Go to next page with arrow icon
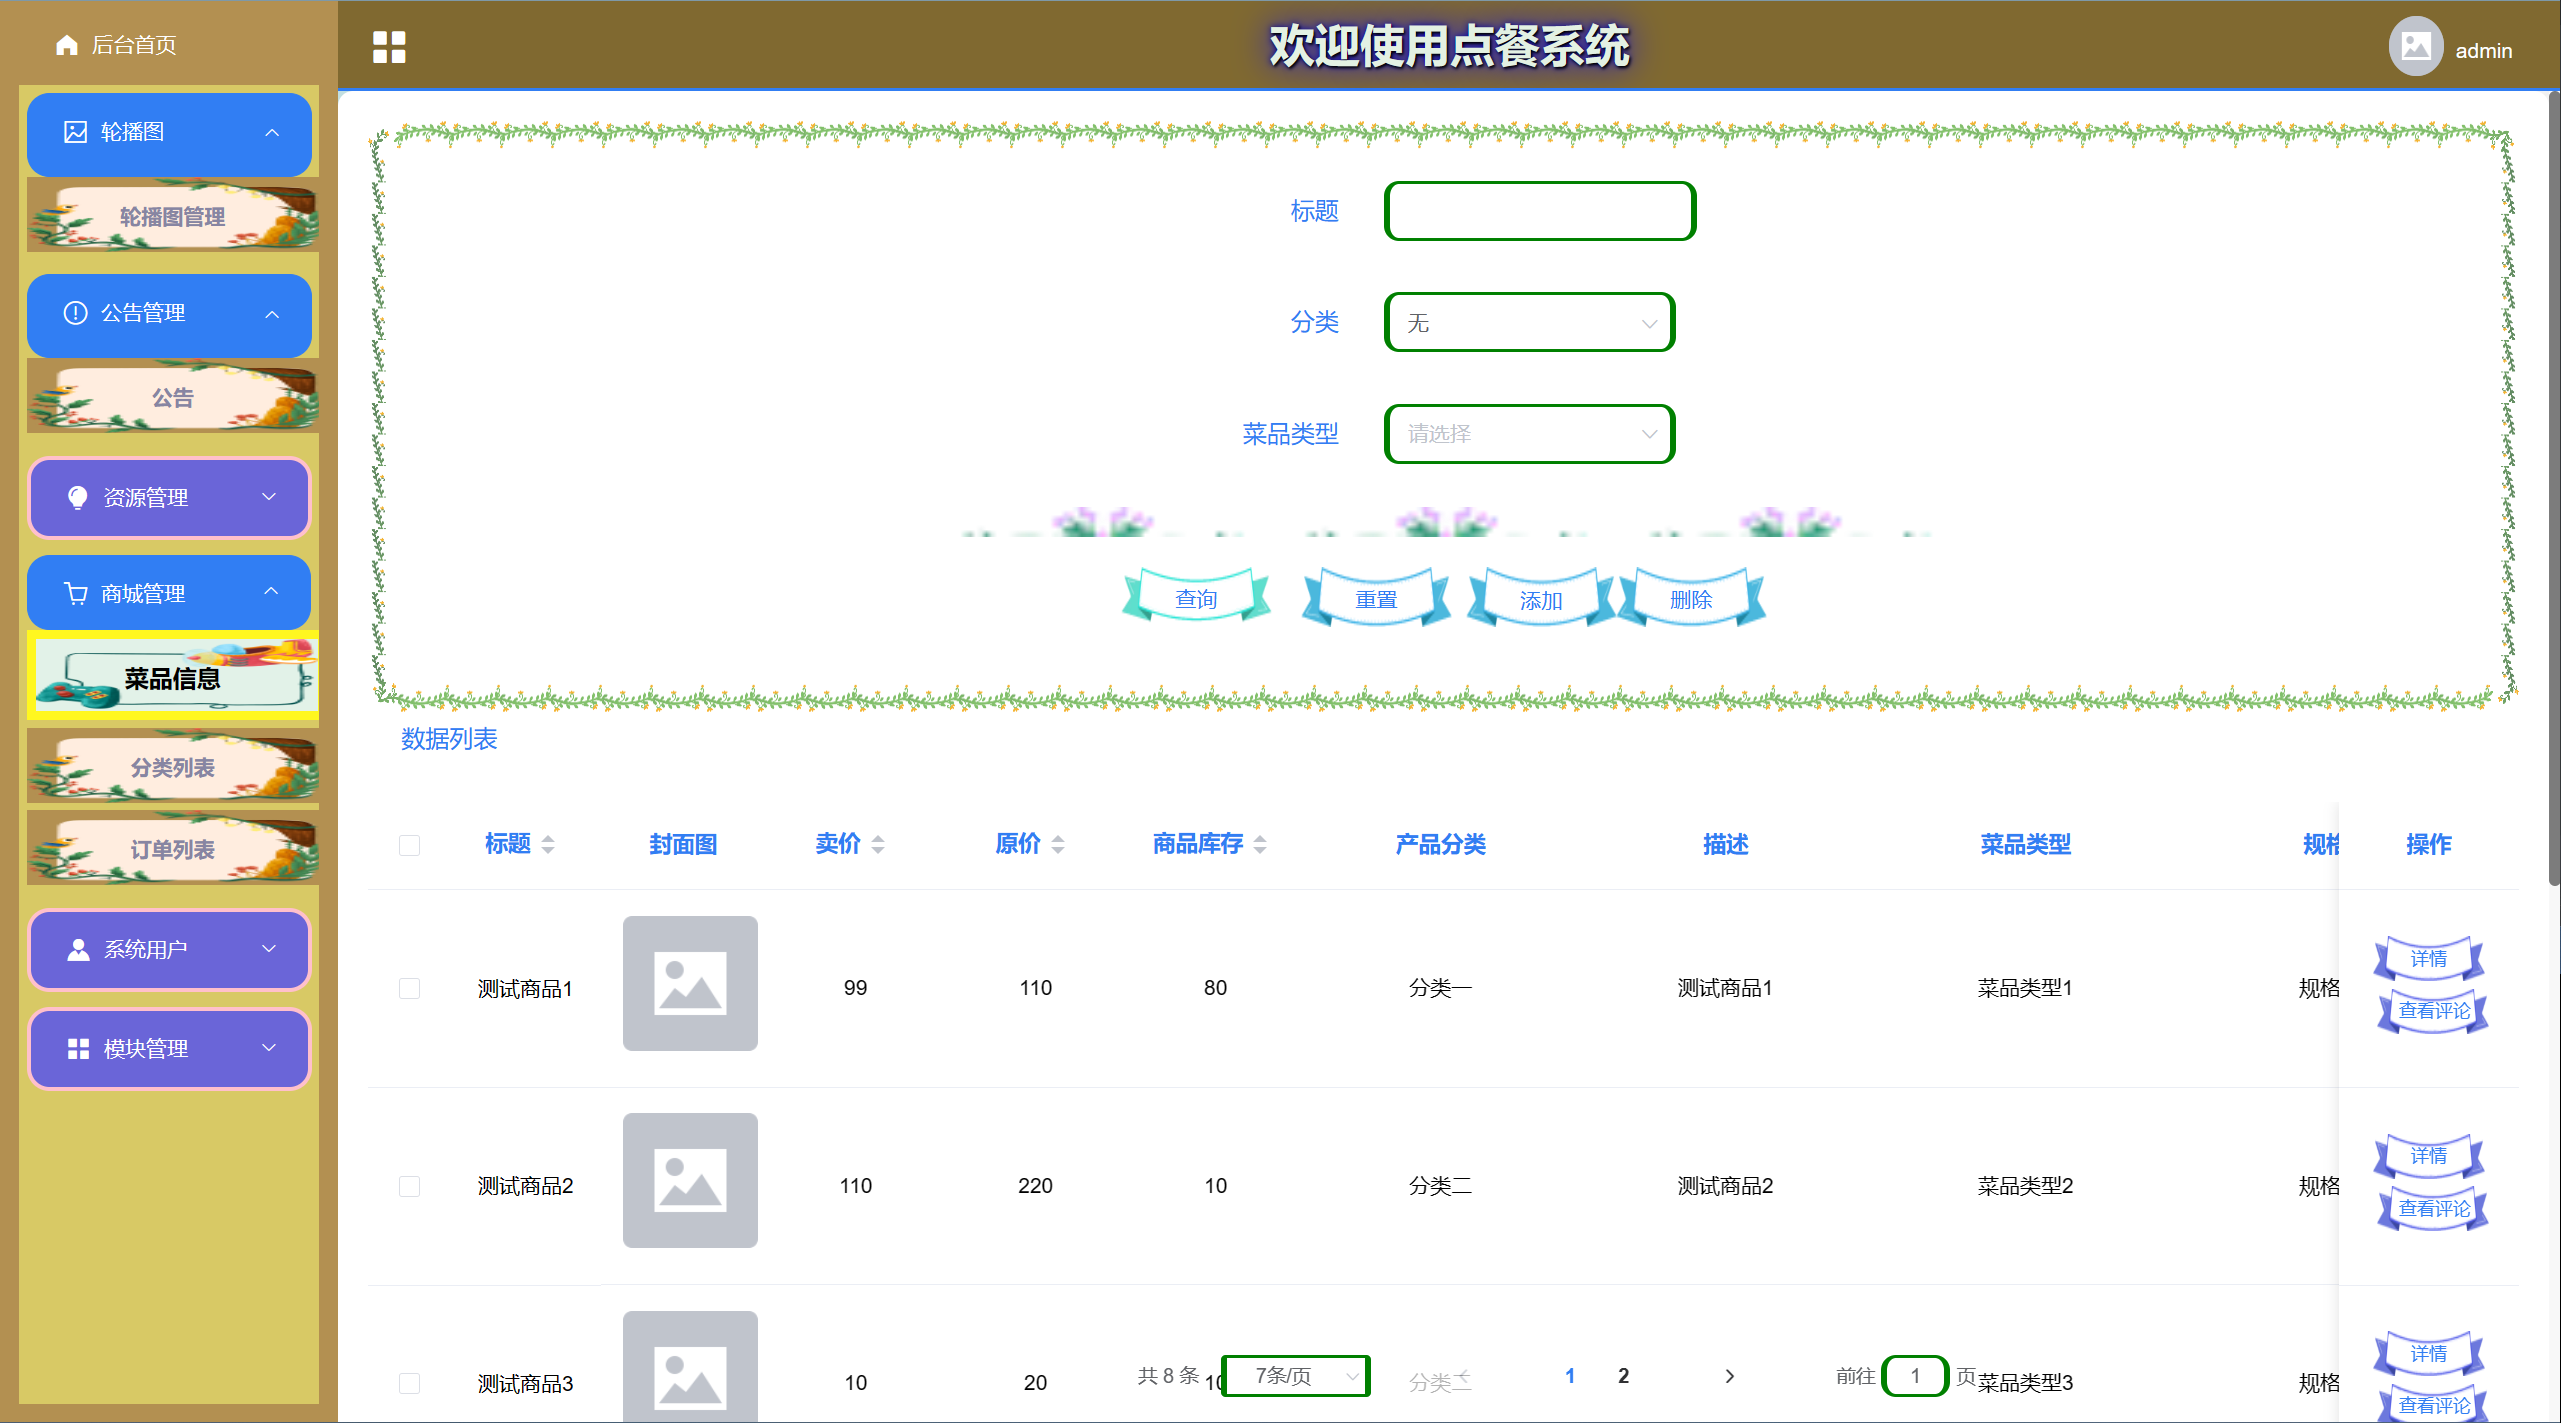This screenshot has height=1423, width=2561. tap(1730, 1376)
